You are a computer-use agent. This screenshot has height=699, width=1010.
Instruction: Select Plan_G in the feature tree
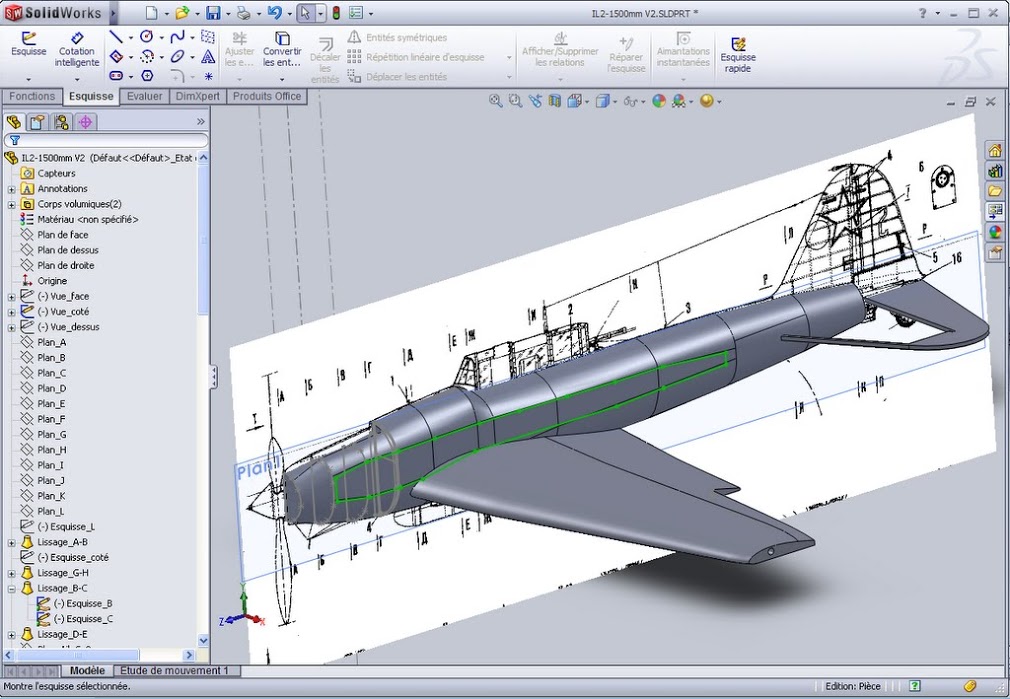pyautogui.click(x=52, y=434)
